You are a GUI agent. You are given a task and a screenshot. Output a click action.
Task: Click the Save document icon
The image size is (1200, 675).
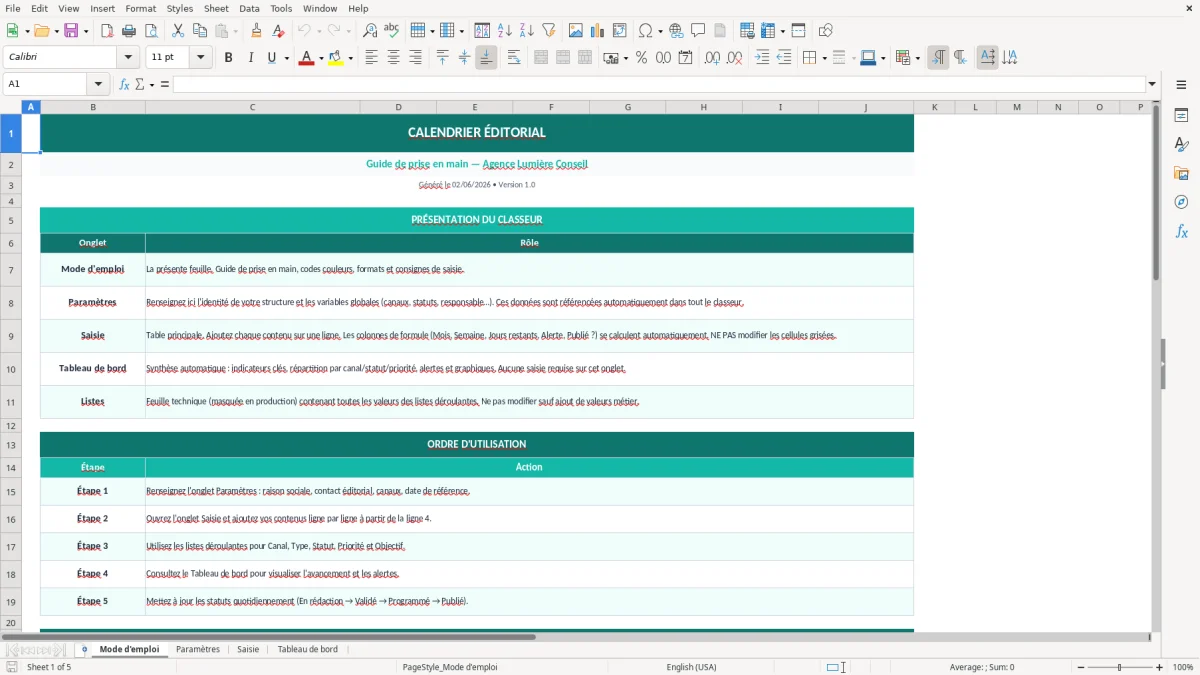pyautogui.click(x=71, y=31)
